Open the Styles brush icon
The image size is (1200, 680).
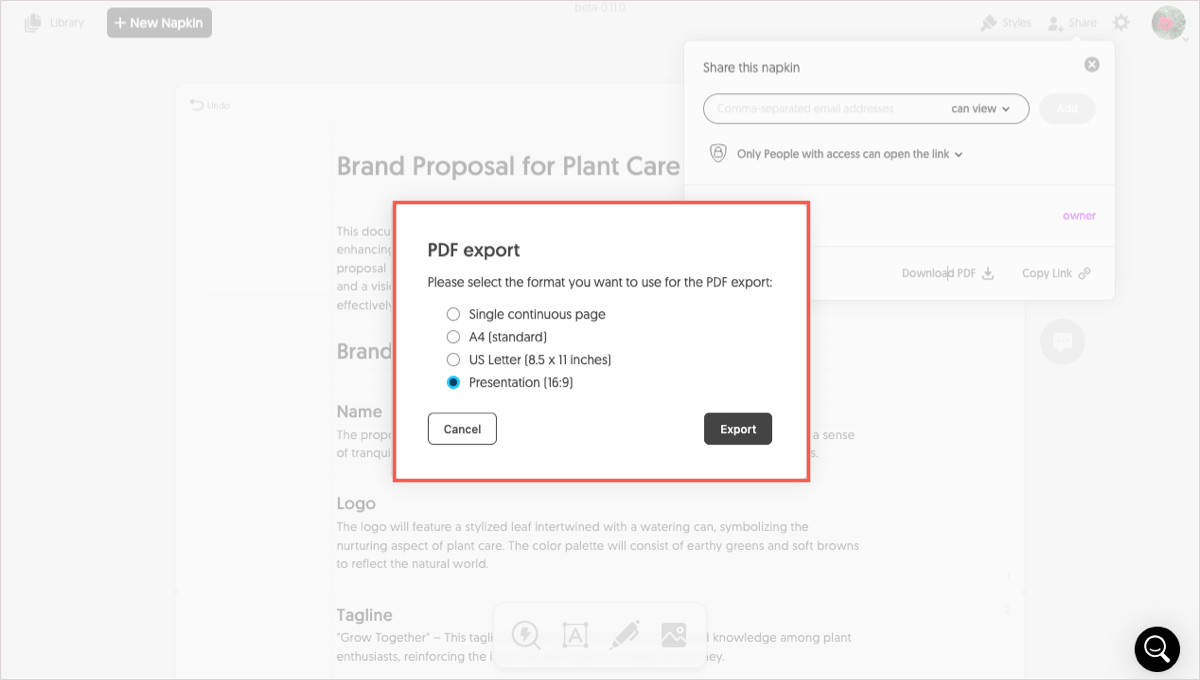[989, 22]
